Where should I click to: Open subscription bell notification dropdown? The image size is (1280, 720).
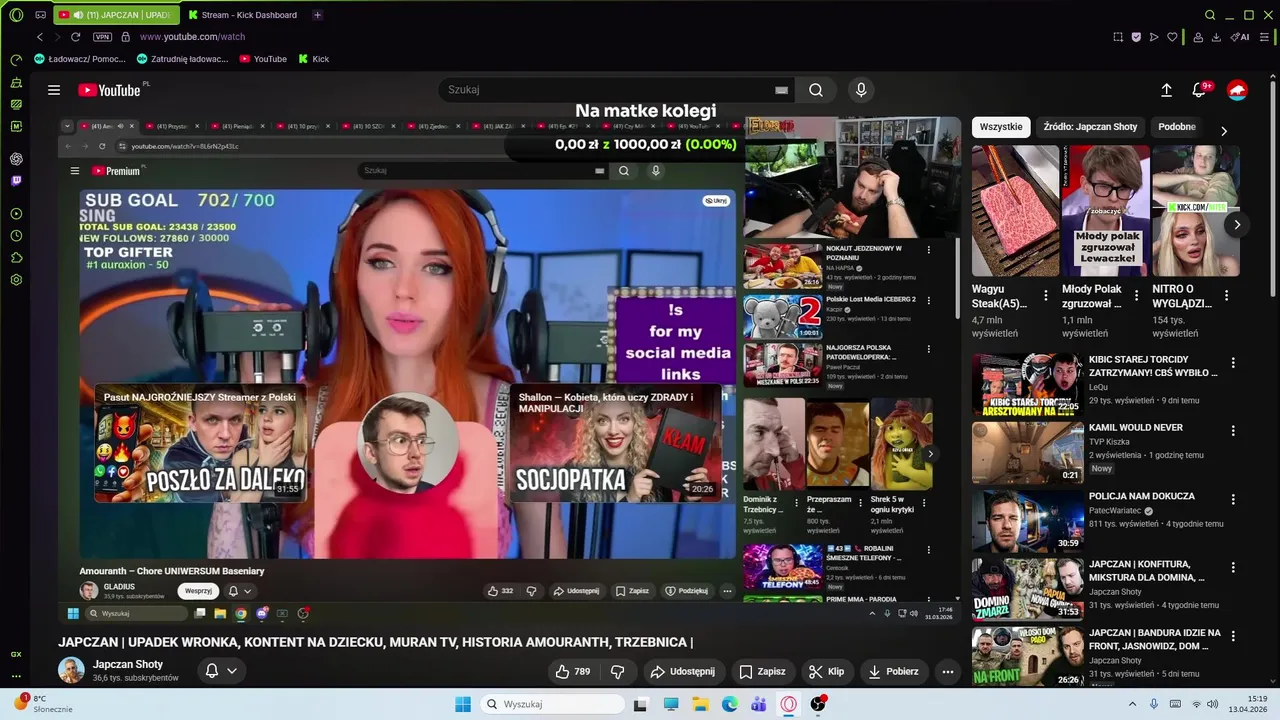point(221,671)
